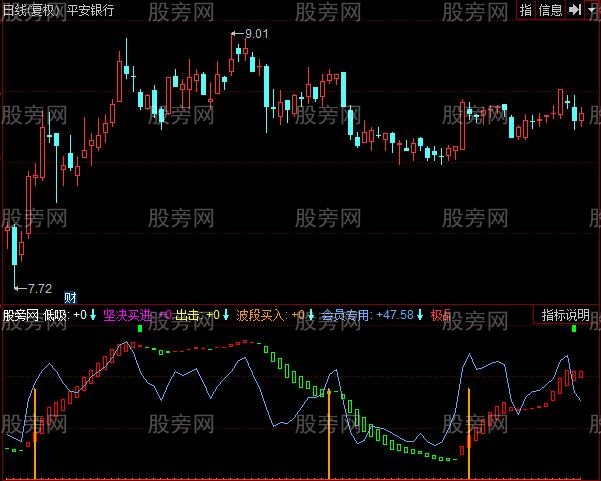Click the 日线(复权) period label
601x481 pixels.
[30, 10]
